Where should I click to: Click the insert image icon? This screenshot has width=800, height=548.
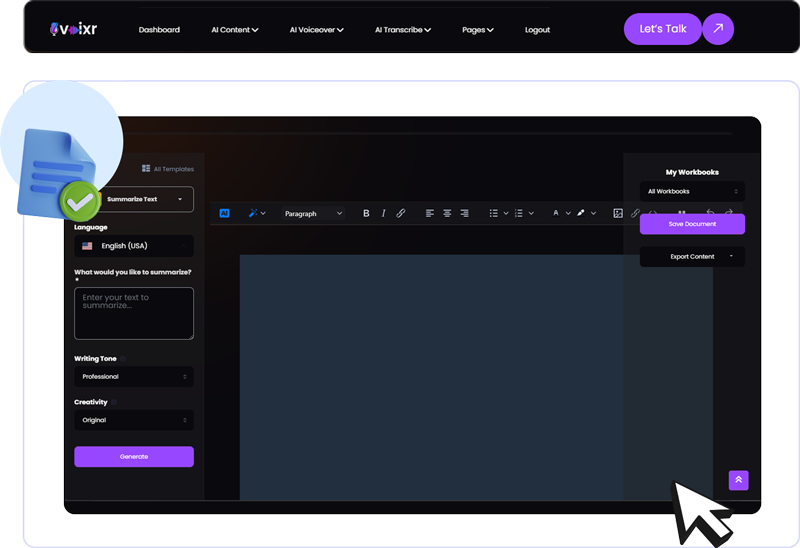click(618, 213)
